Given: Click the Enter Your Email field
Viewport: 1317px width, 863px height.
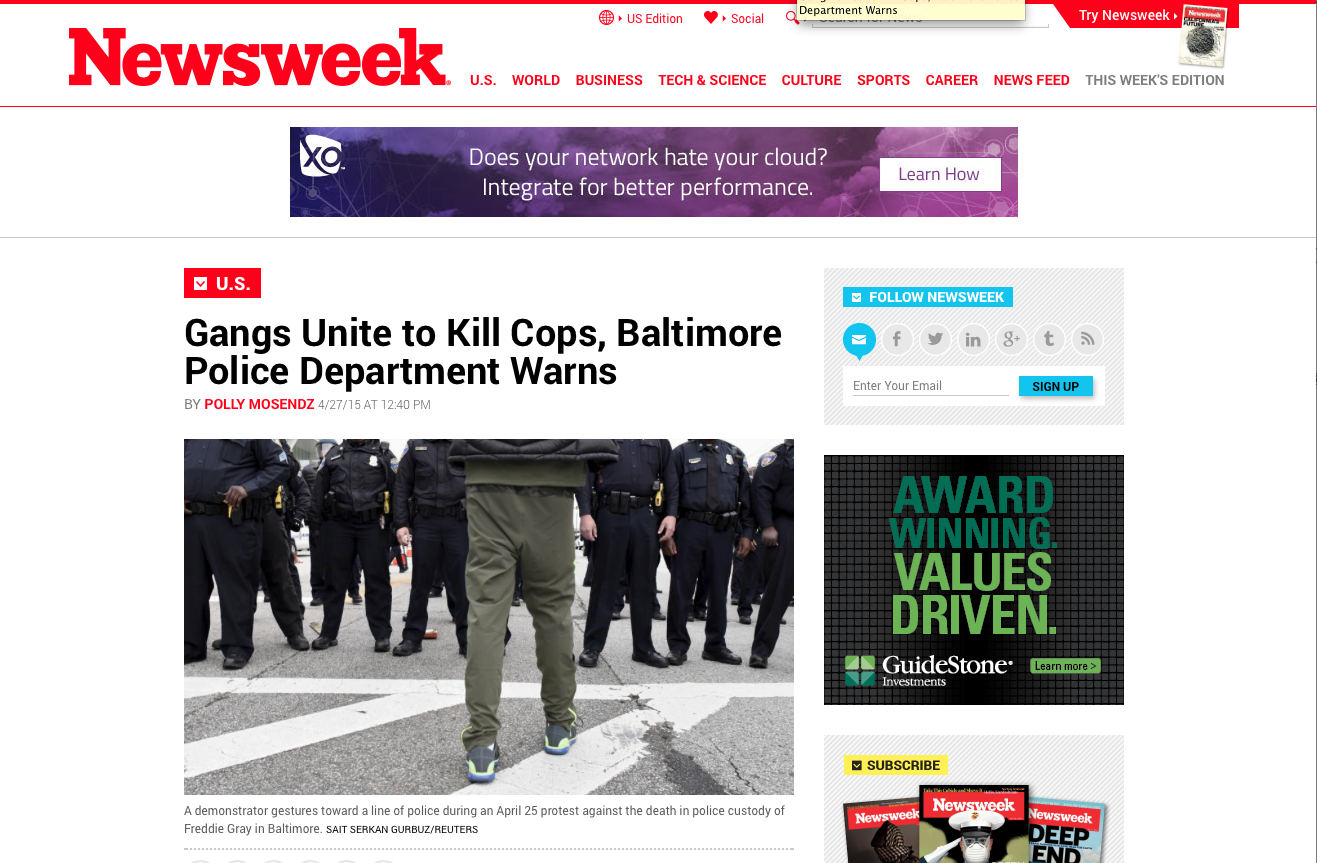Looking at the screenshot, I should coord(930,386).
